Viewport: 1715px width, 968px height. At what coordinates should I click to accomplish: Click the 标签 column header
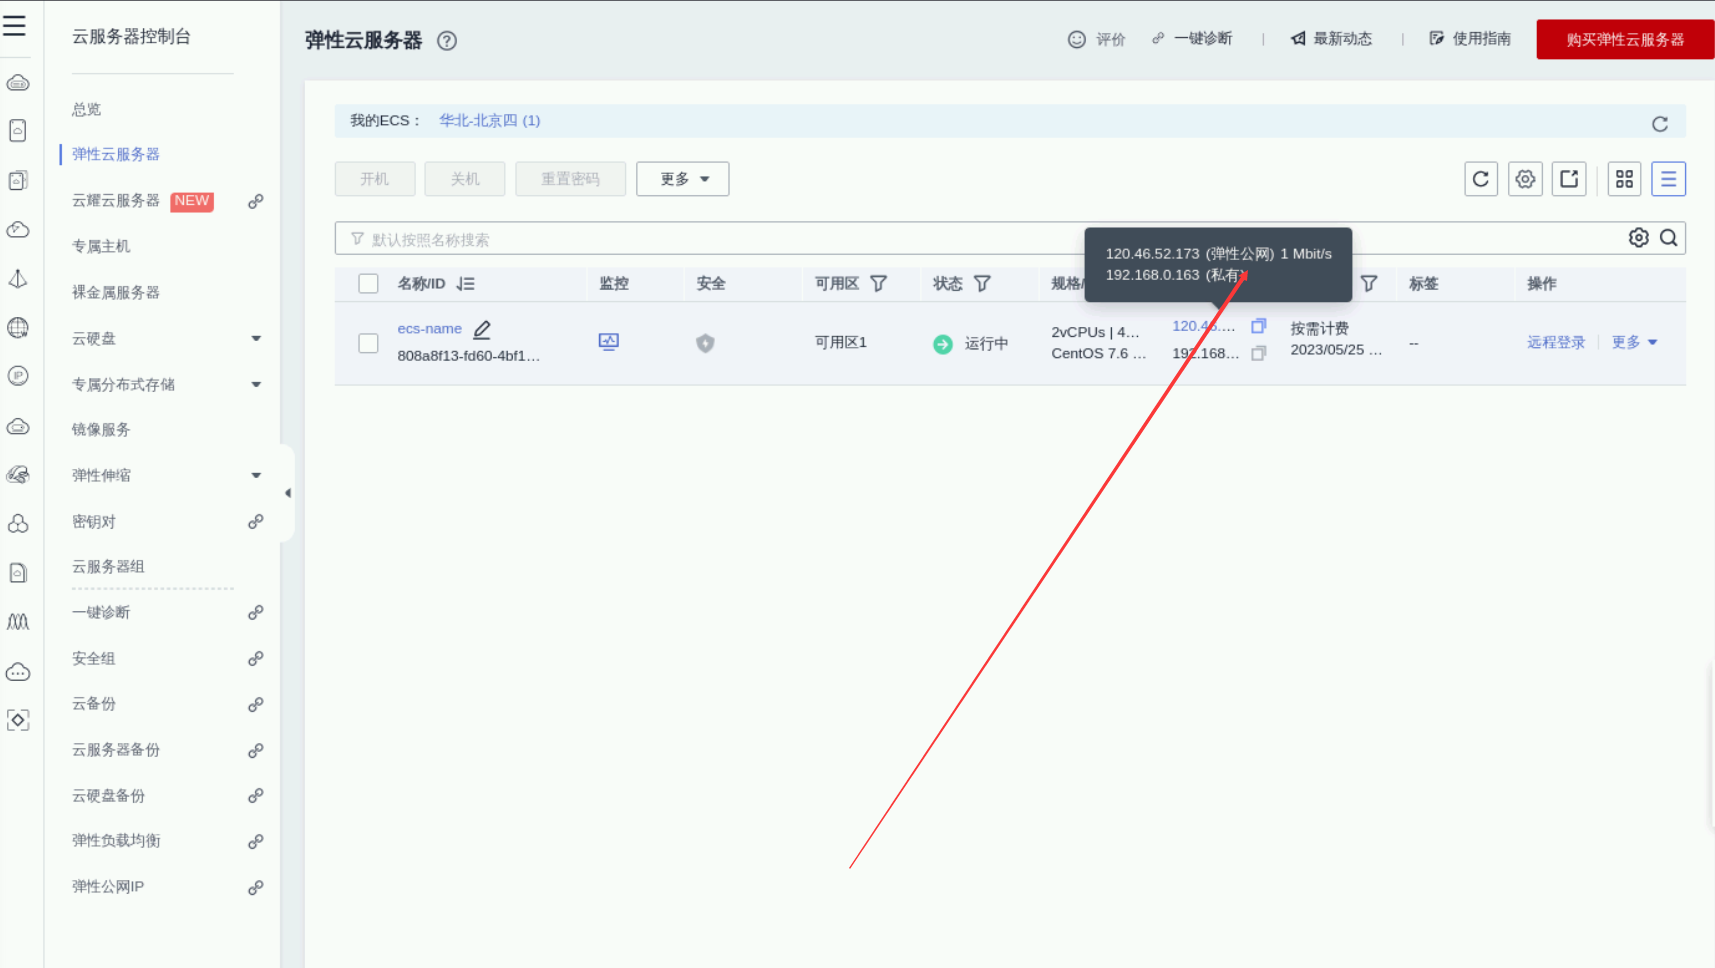(x=1424, y=284)
